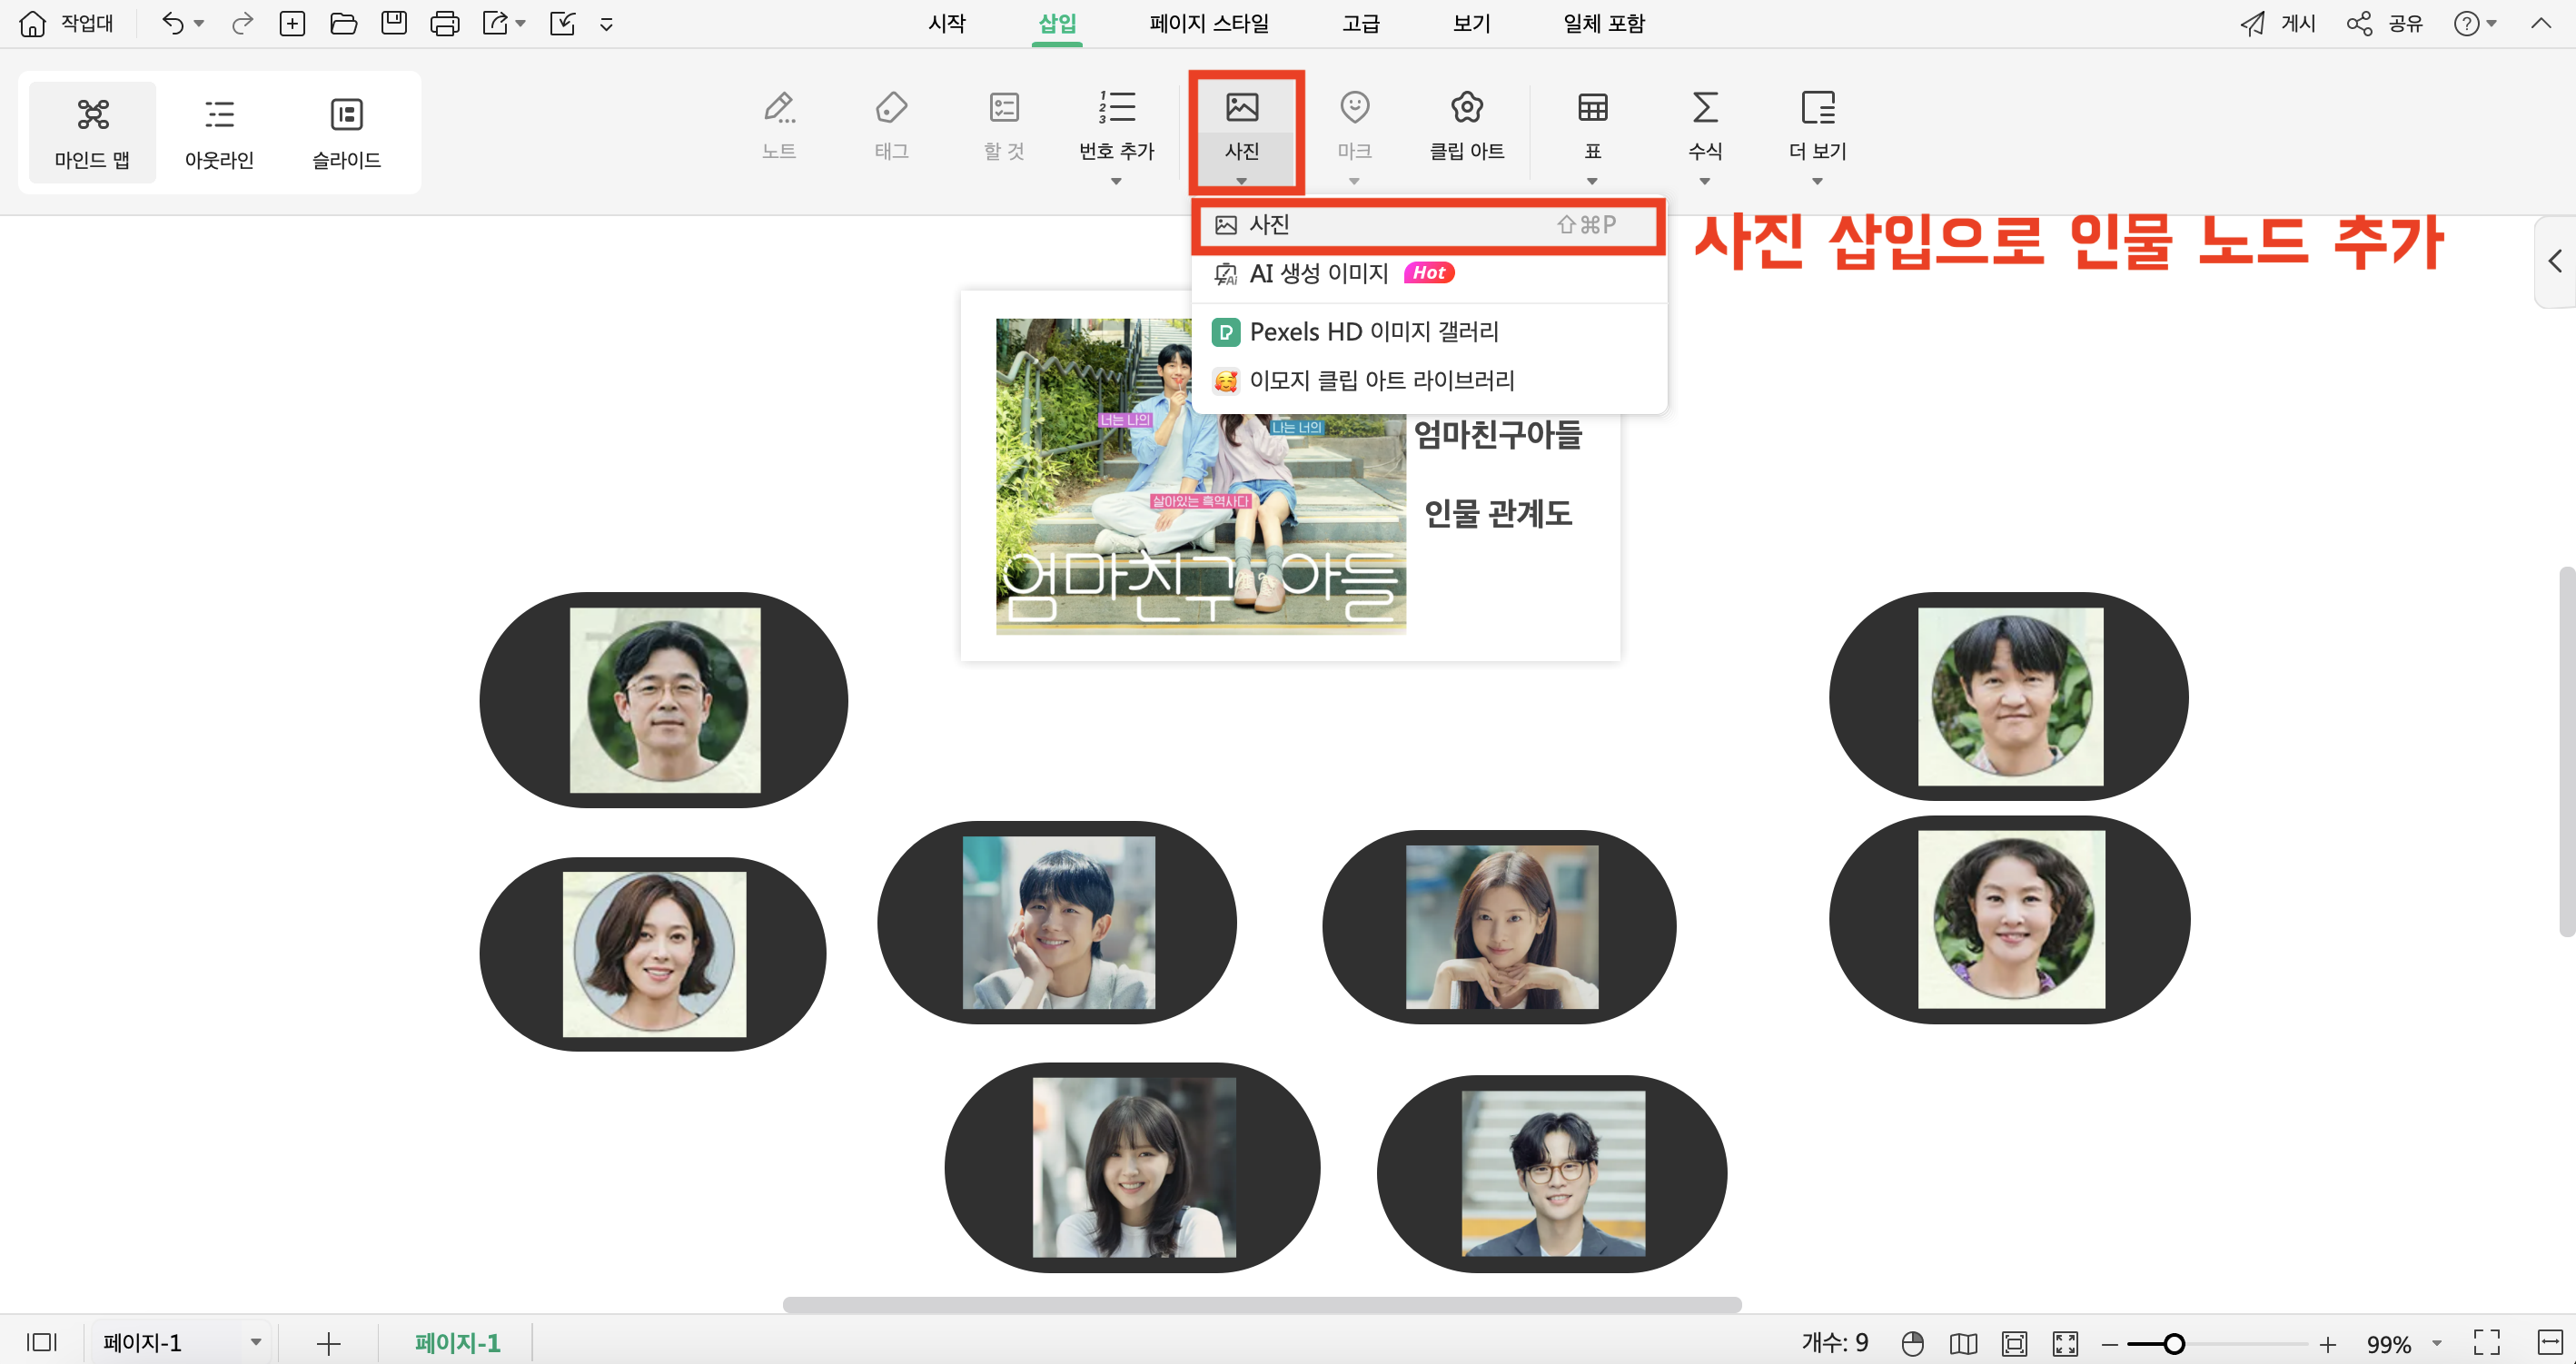
Task: Select the 슬라이드 view mode
Action: (346, 132)
